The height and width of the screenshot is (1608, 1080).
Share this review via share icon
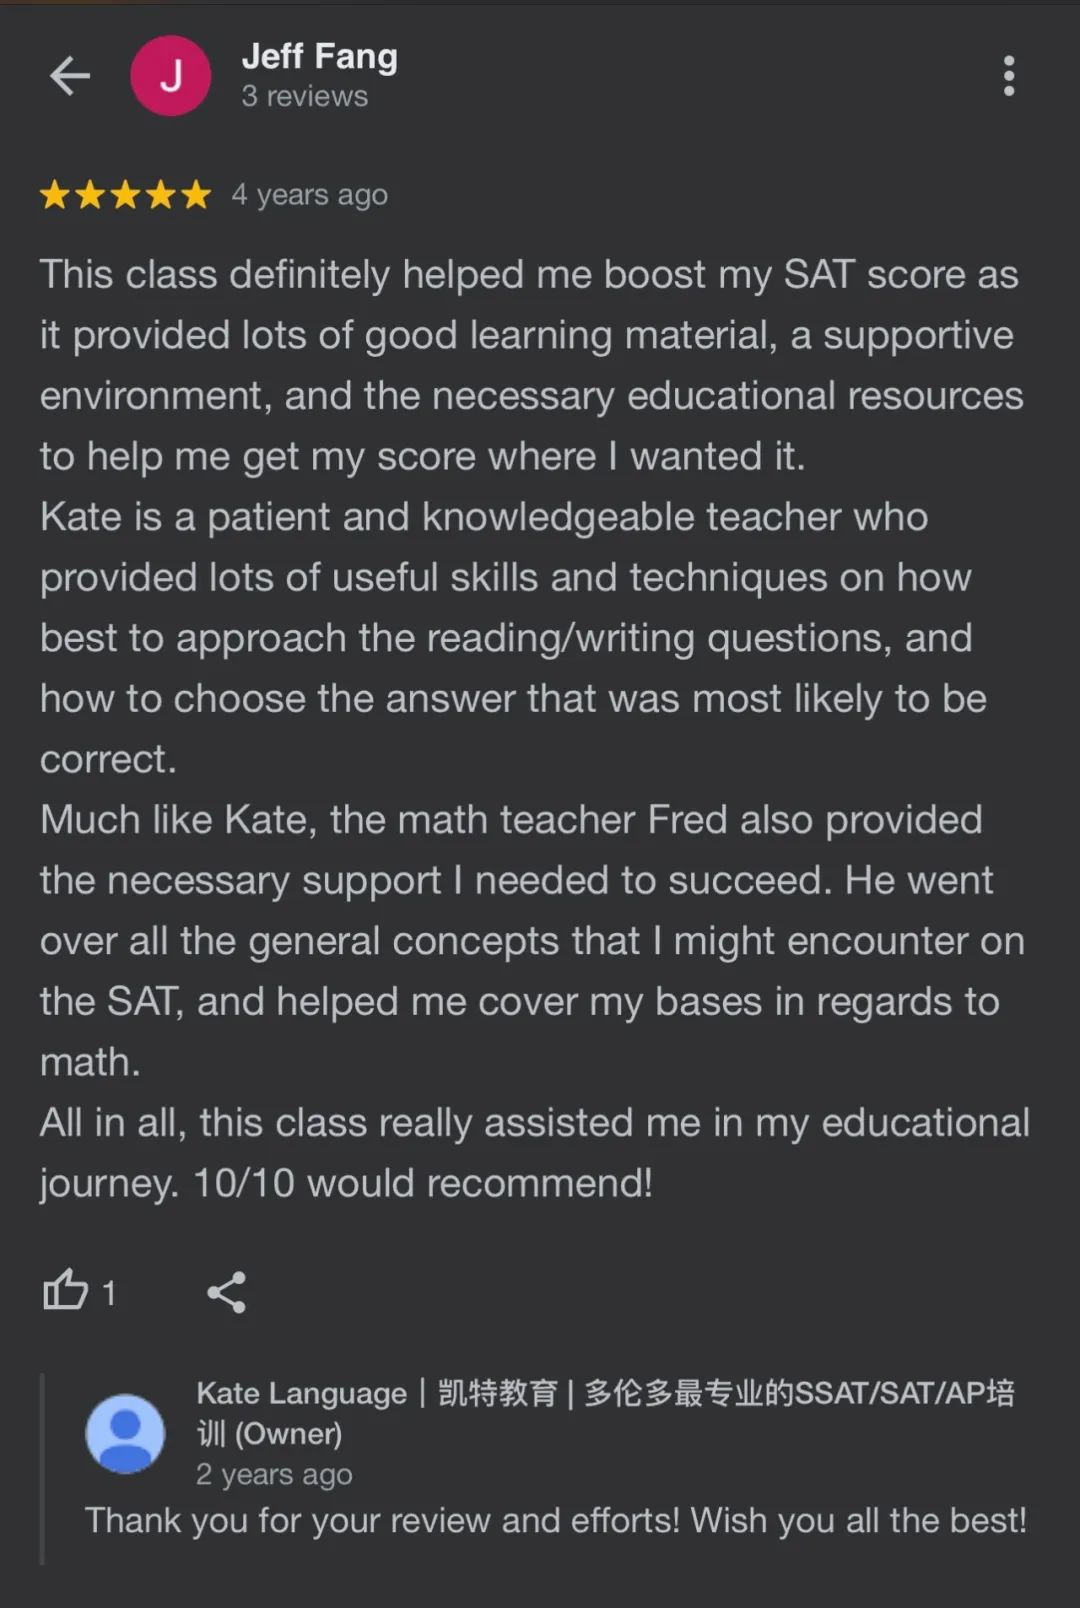click(x=226, y=1292)
